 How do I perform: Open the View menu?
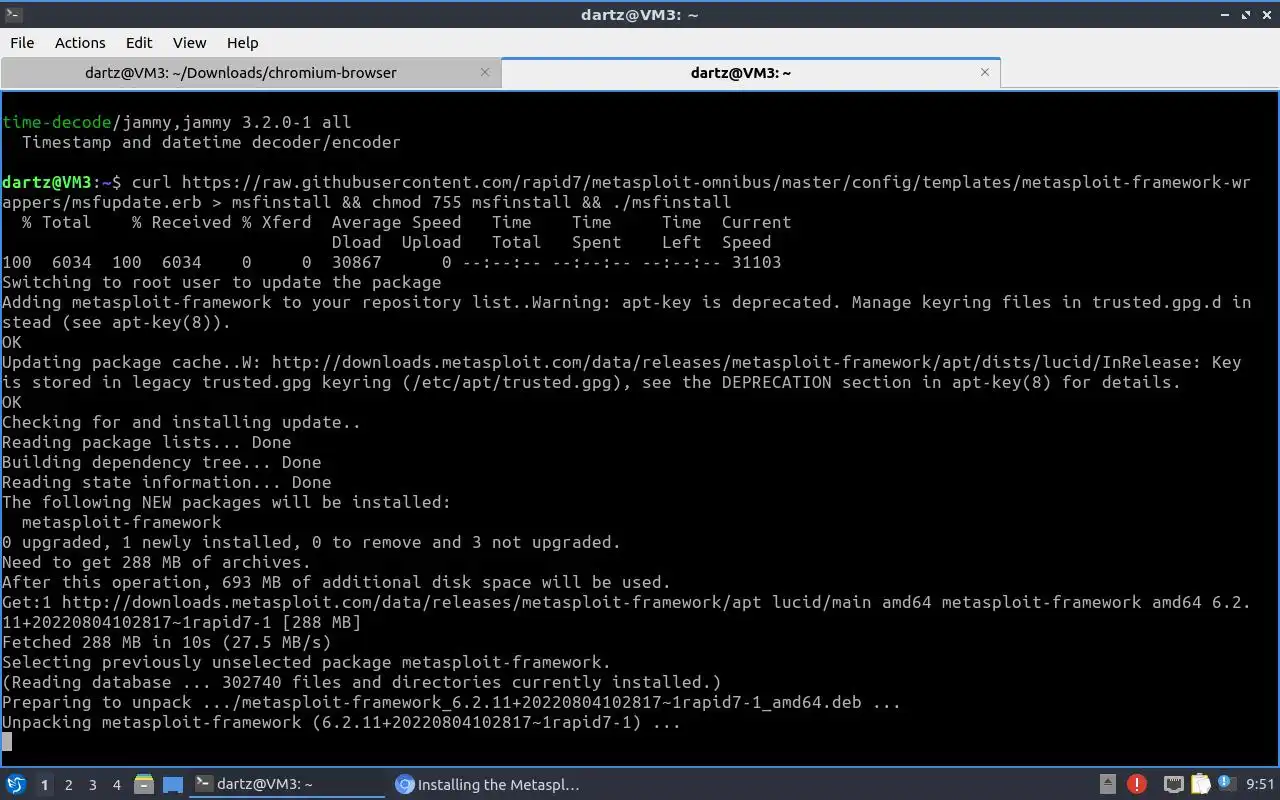tap(189, 43)
